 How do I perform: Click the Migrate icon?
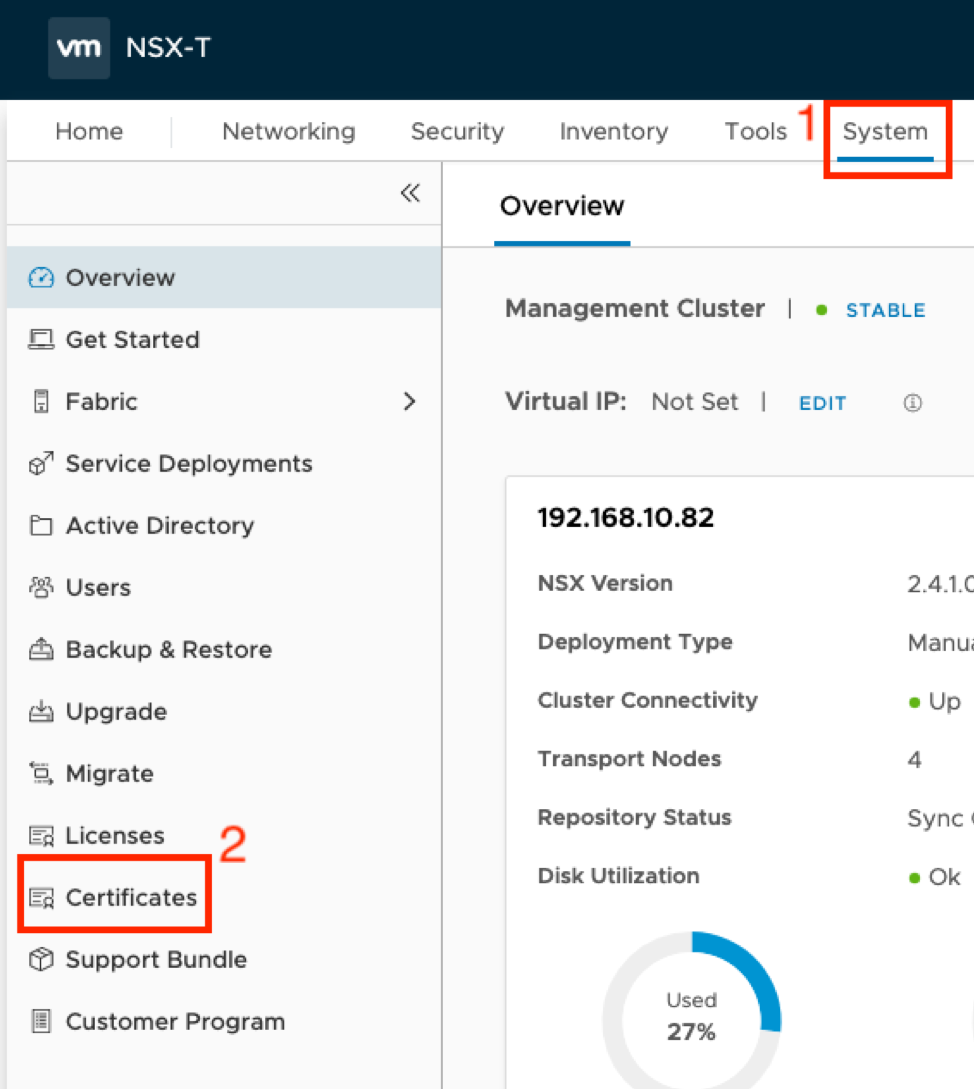pos(41,773)
